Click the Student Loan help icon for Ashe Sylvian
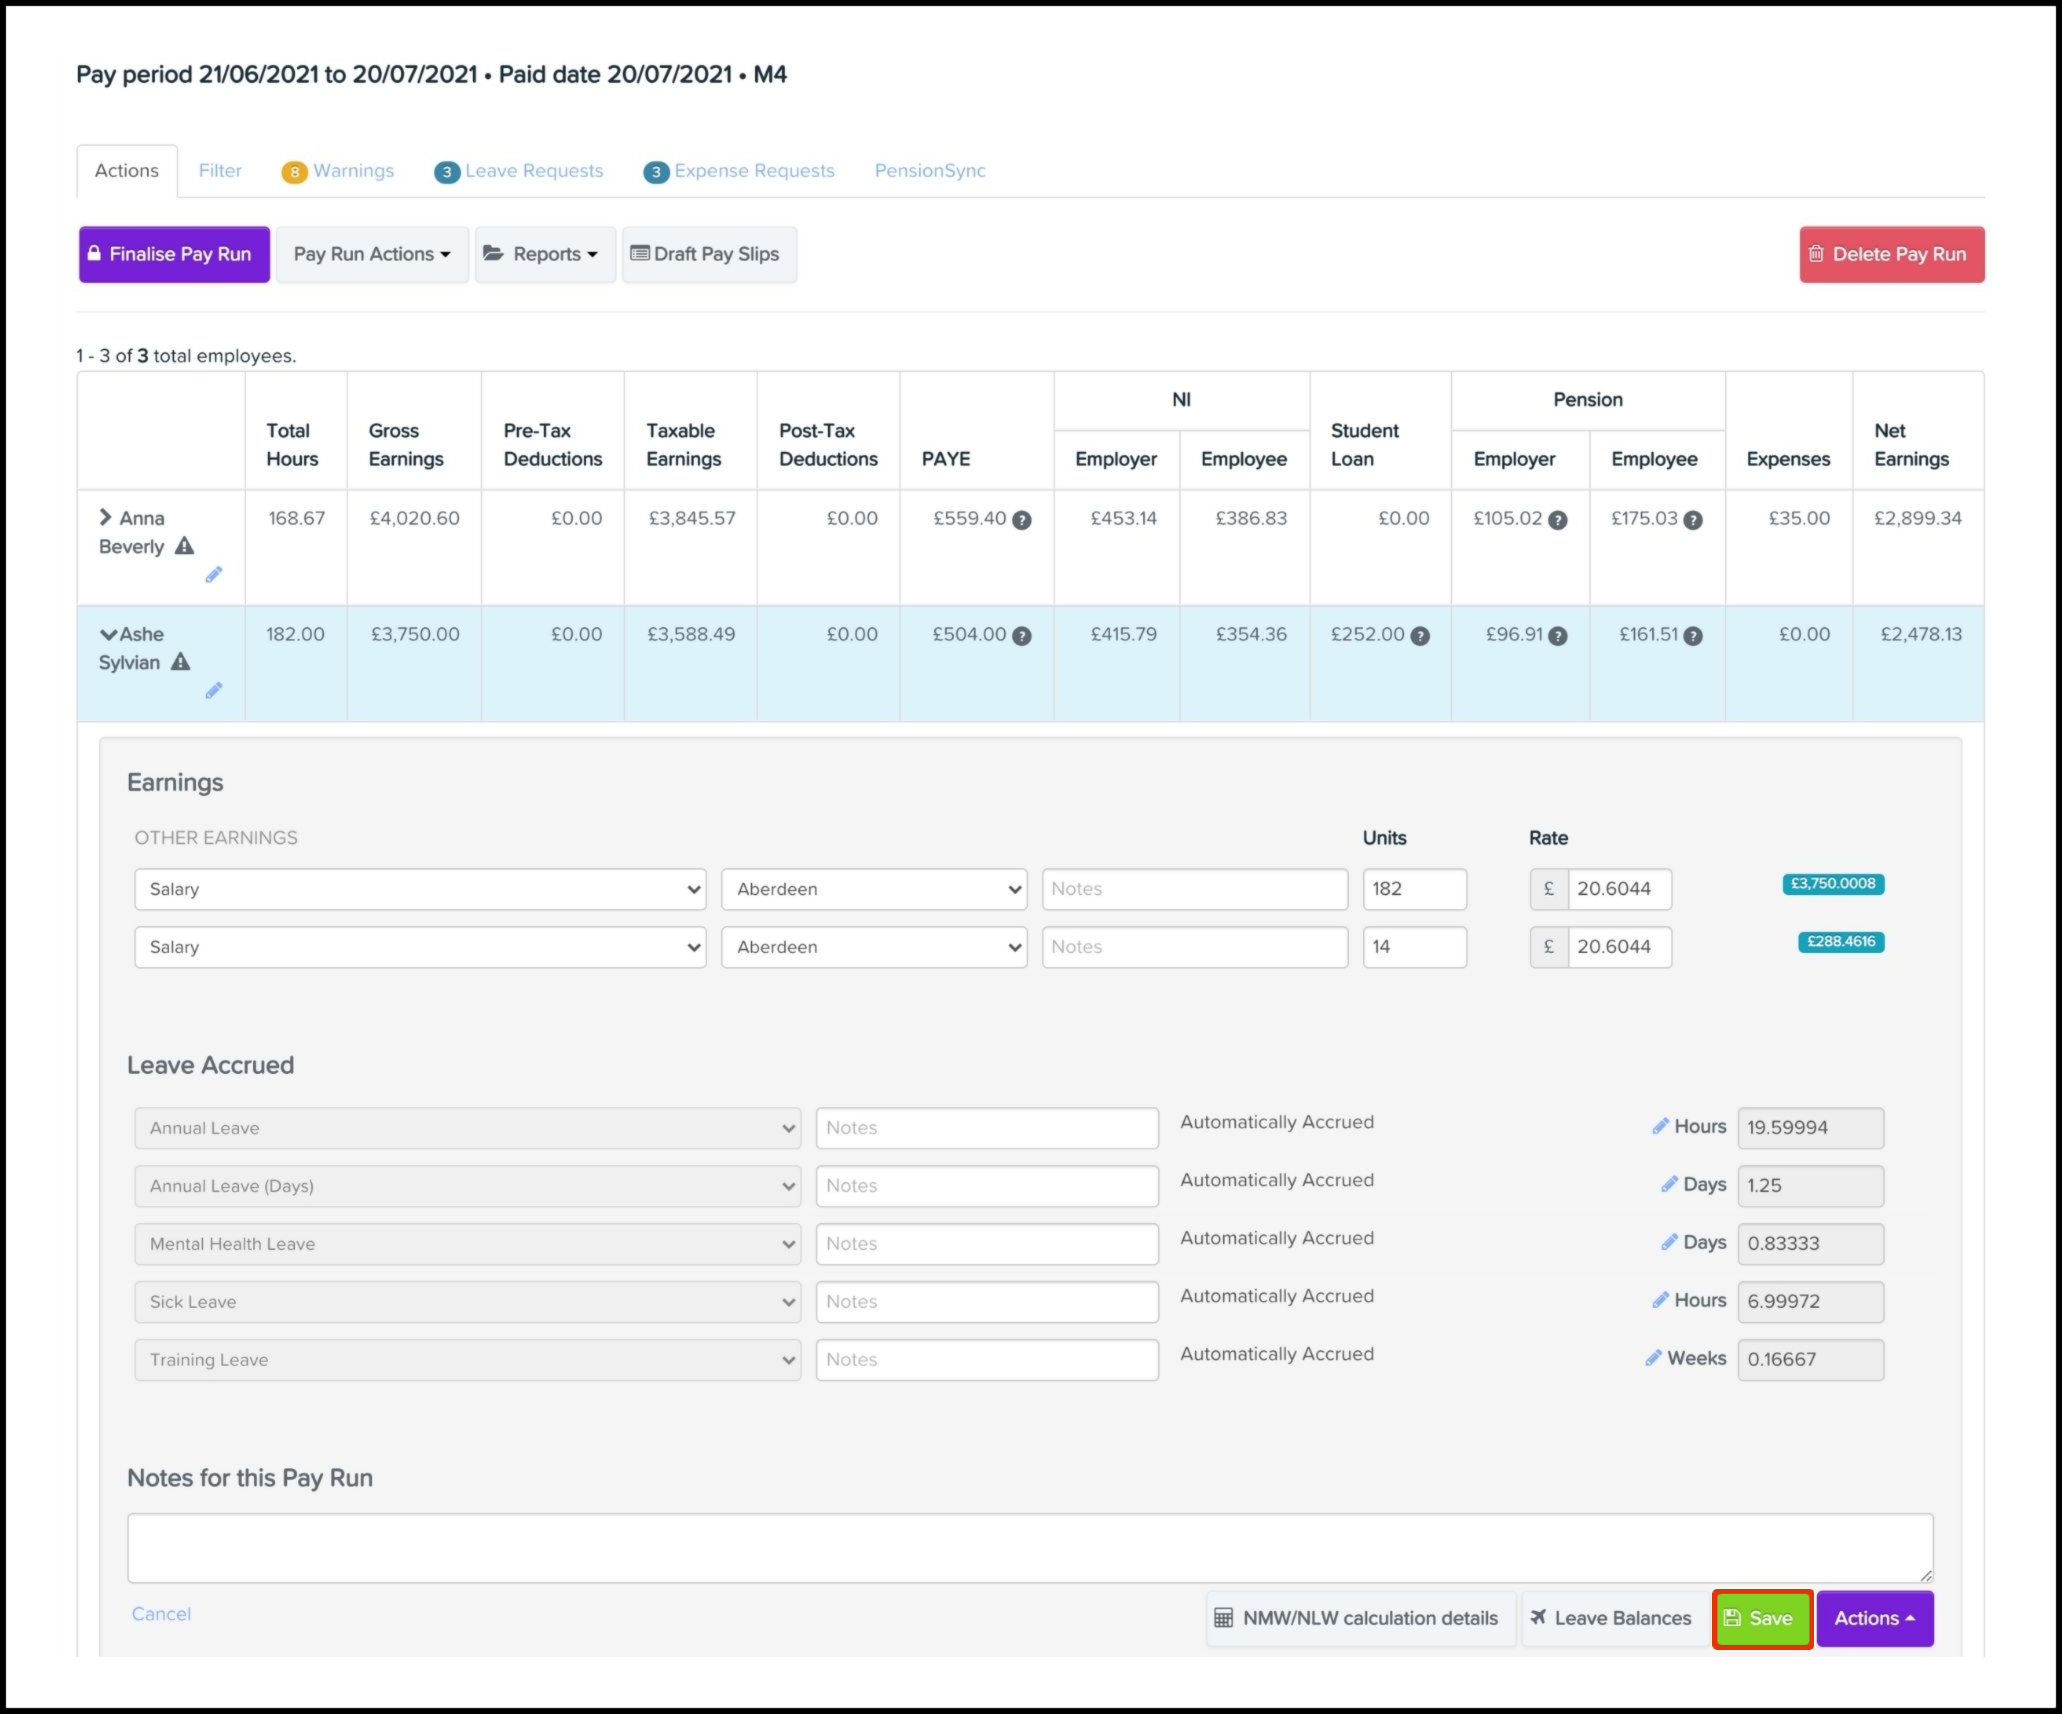 pyautogui.click(x=1420, y=636)
